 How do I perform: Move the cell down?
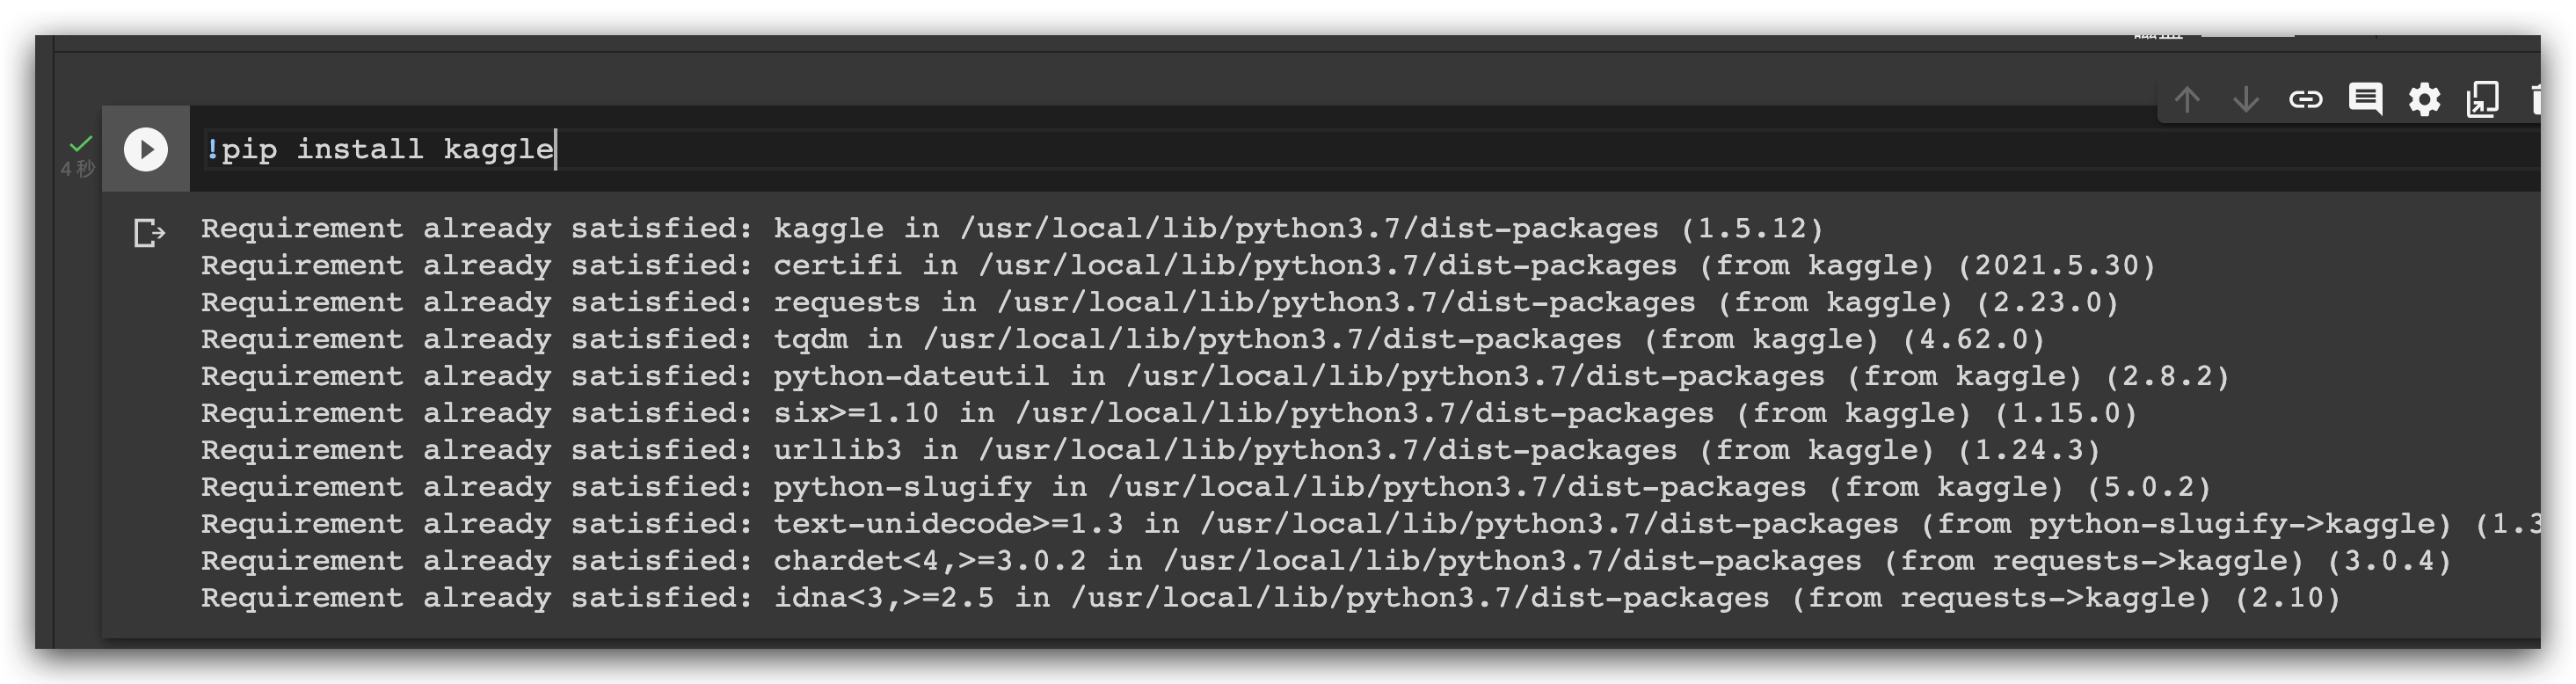[2246, 99]
